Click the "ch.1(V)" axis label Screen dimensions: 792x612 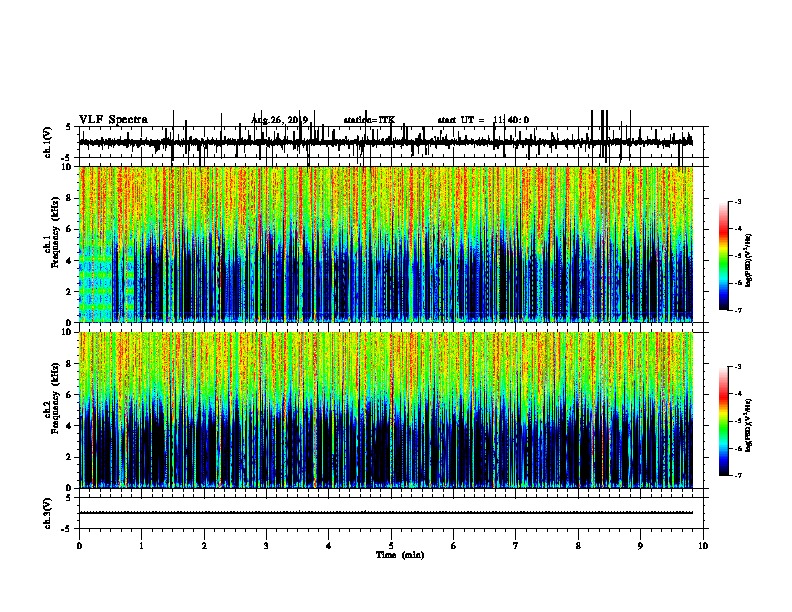[47, 142]
